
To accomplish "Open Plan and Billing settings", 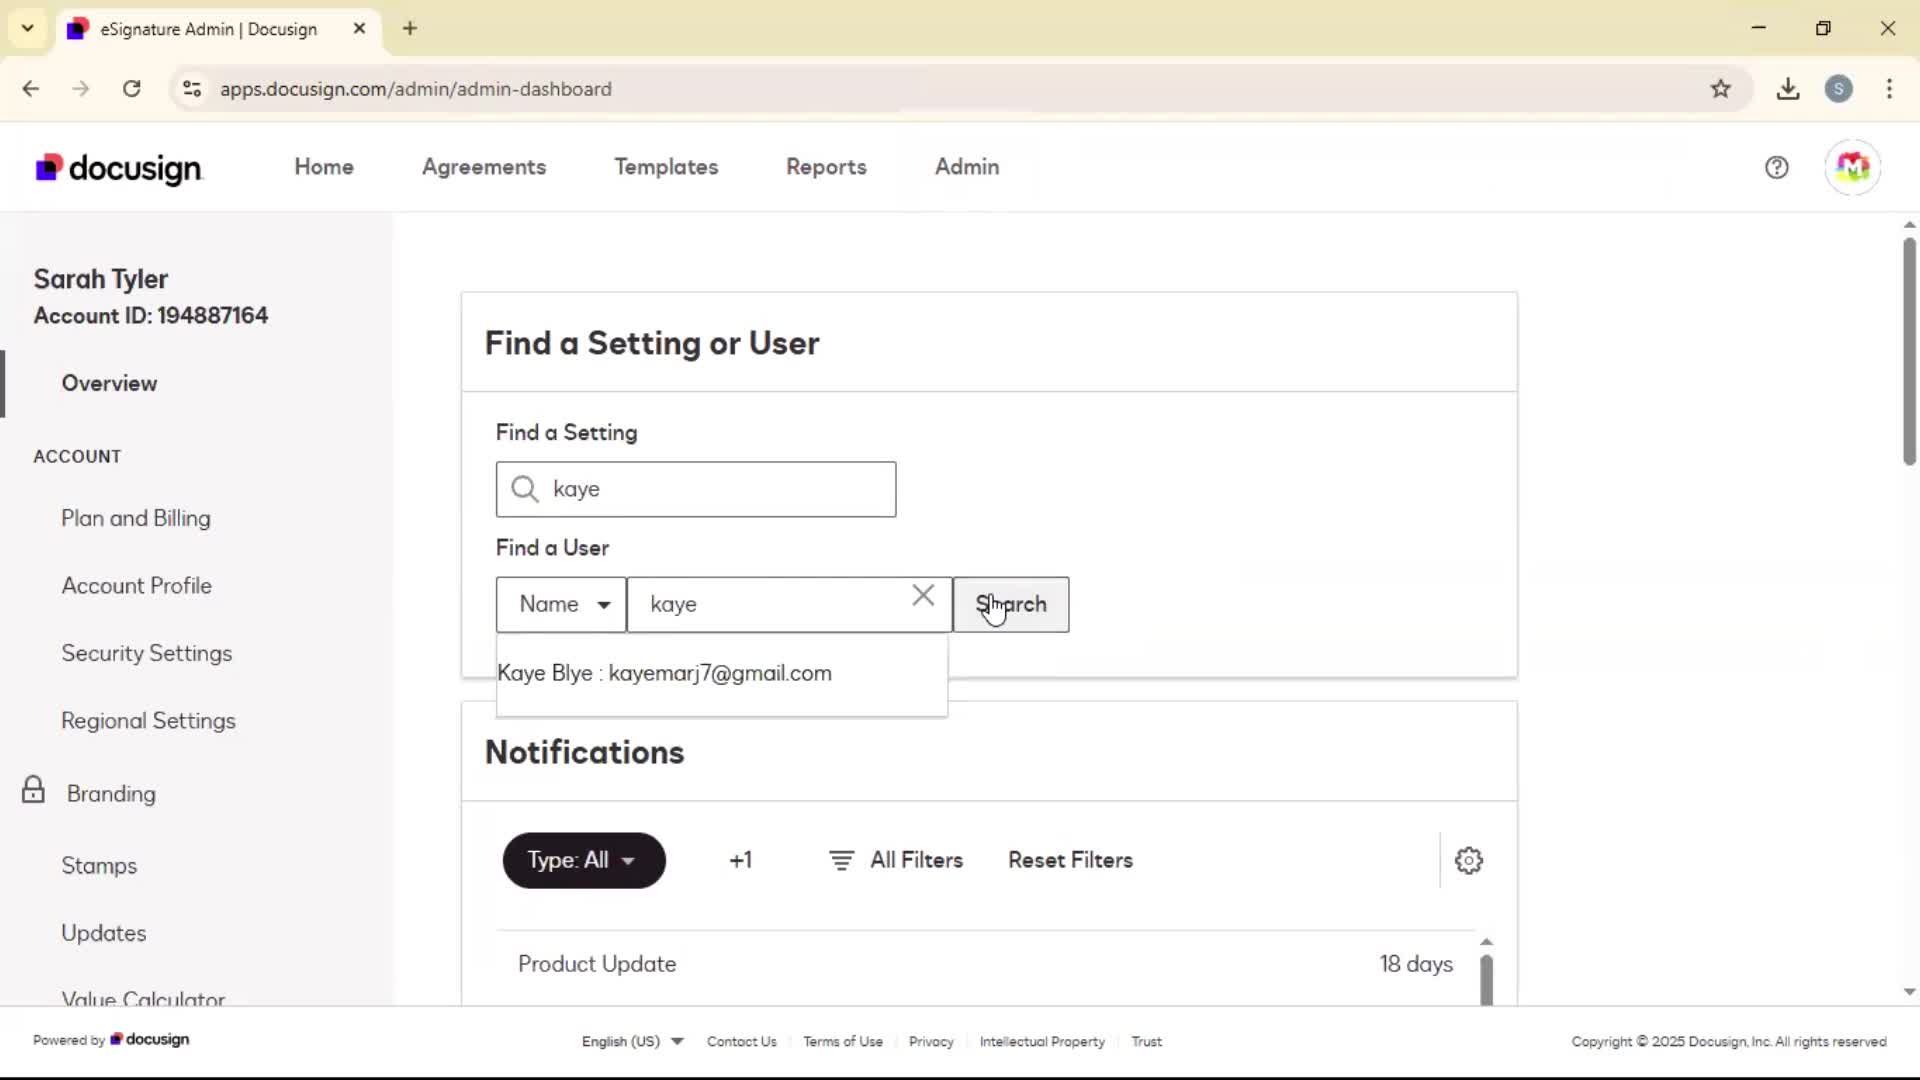I will [136, 518].
